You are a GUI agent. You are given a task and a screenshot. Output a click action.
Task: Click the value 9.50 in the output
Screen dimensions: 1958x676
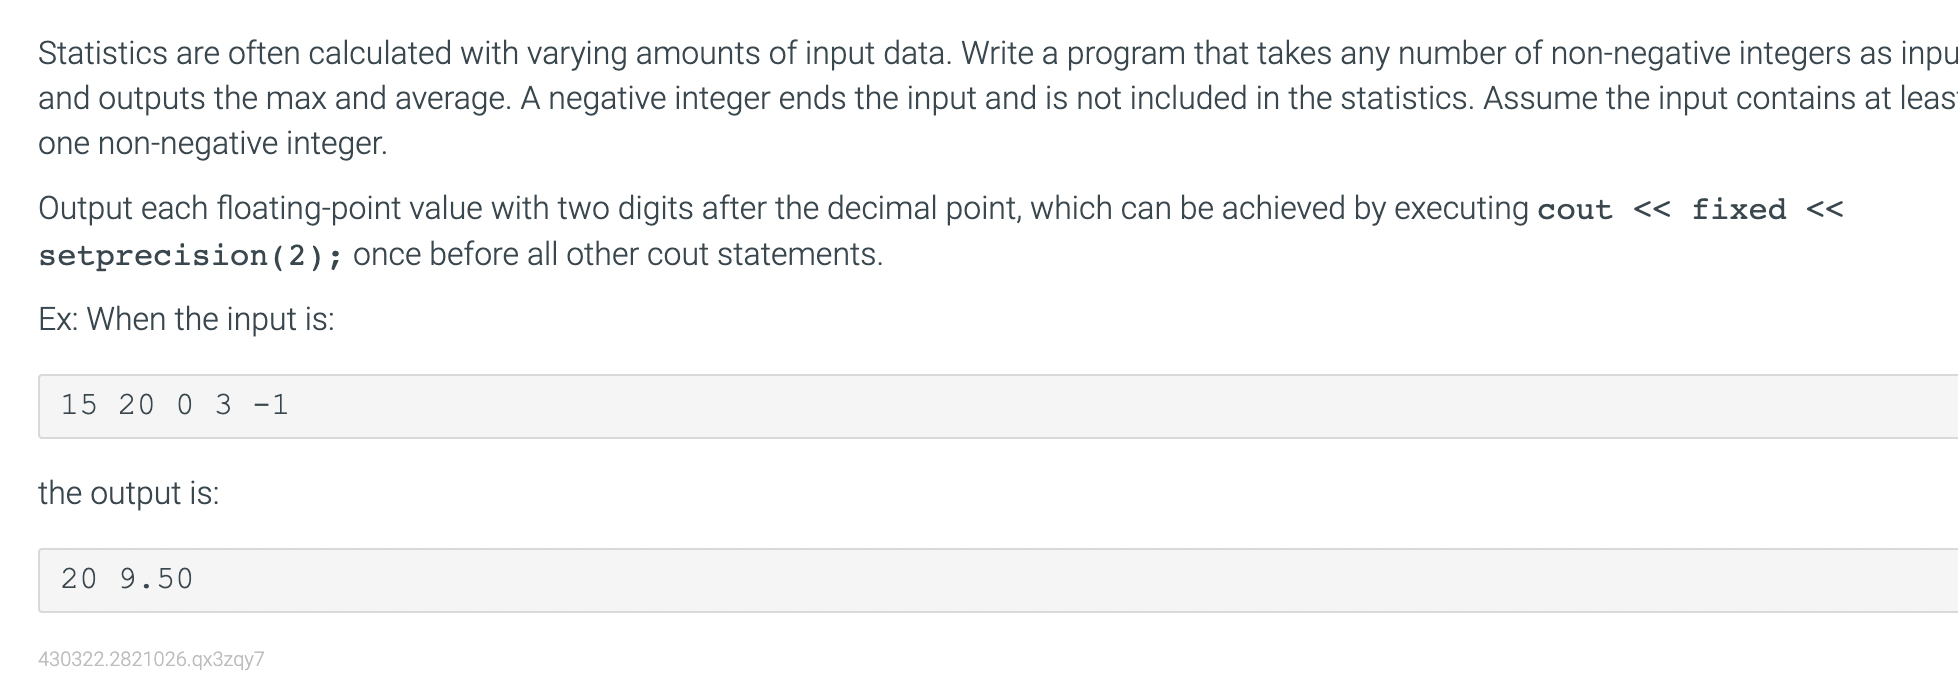coord(156,579)
